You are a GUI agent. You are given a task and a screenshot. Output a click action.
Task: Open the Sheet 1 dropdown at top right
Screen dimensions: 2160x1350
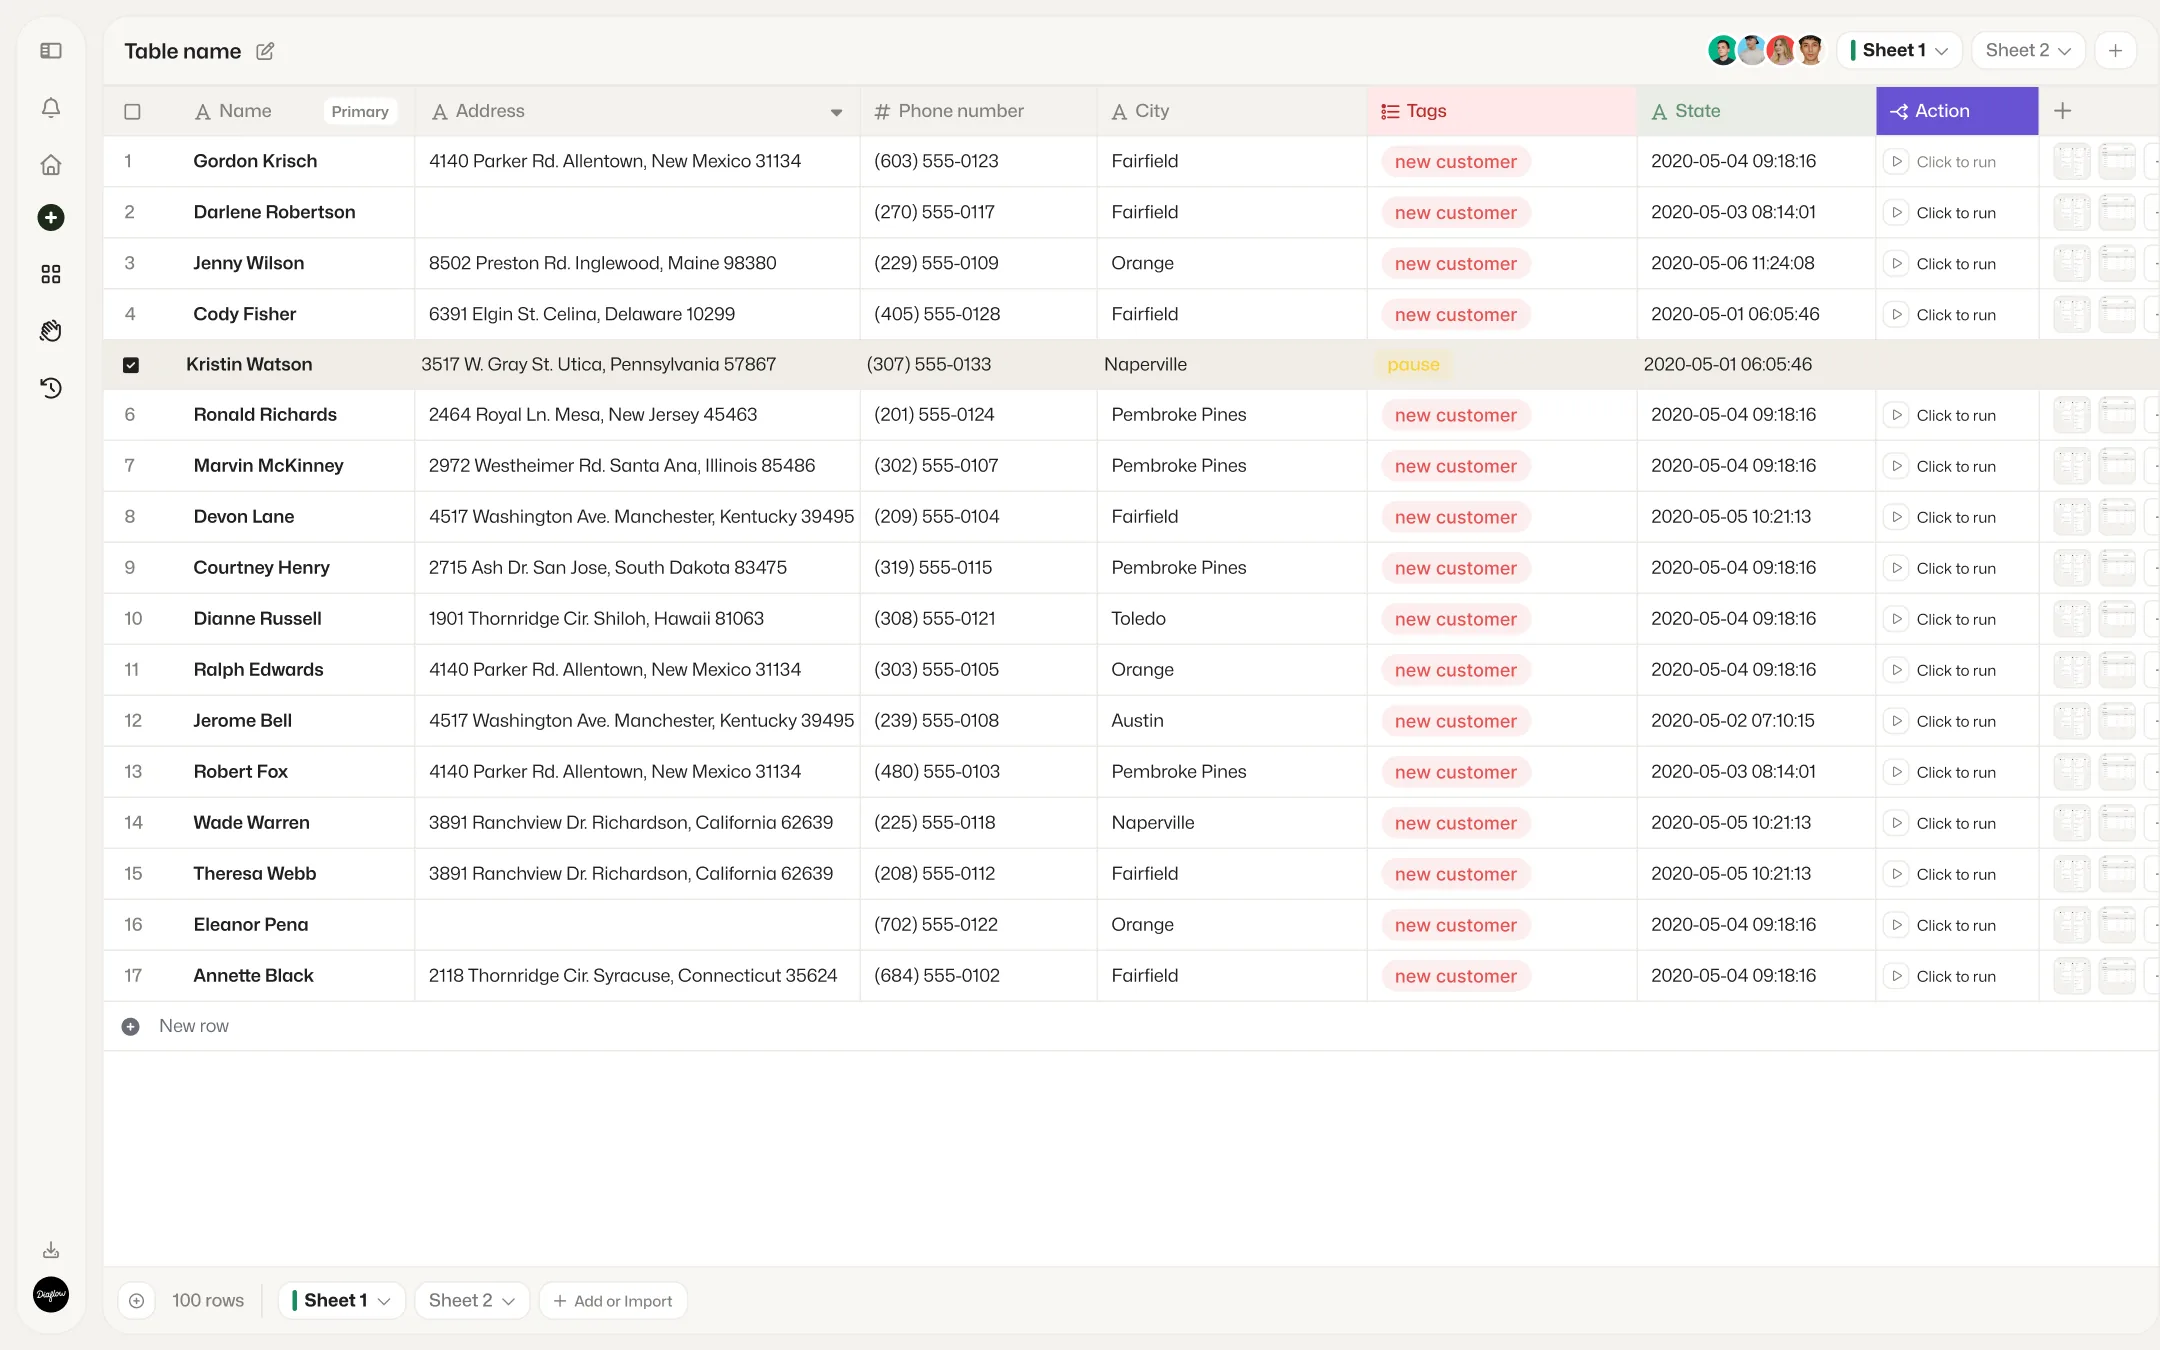tap(1899, 51)
